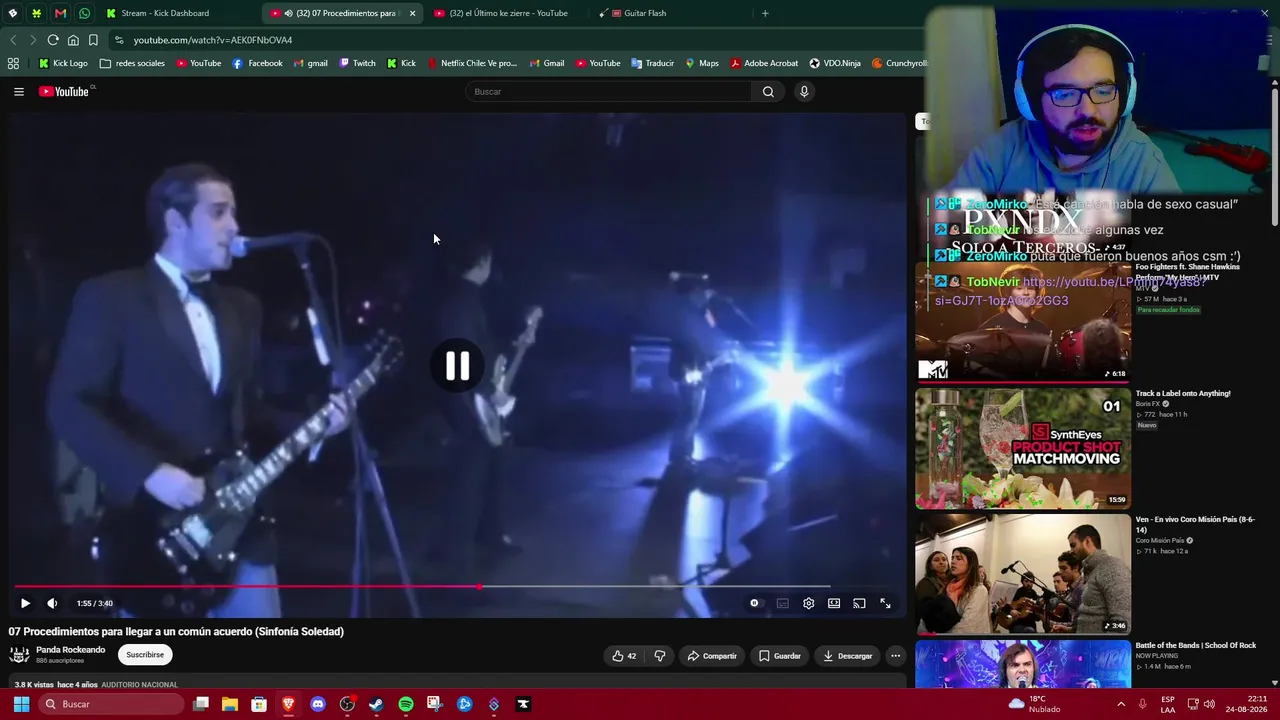1280x720 pixels.
Task: Open the Panda Rockeando channel avatar
Action: pos(19,655)
